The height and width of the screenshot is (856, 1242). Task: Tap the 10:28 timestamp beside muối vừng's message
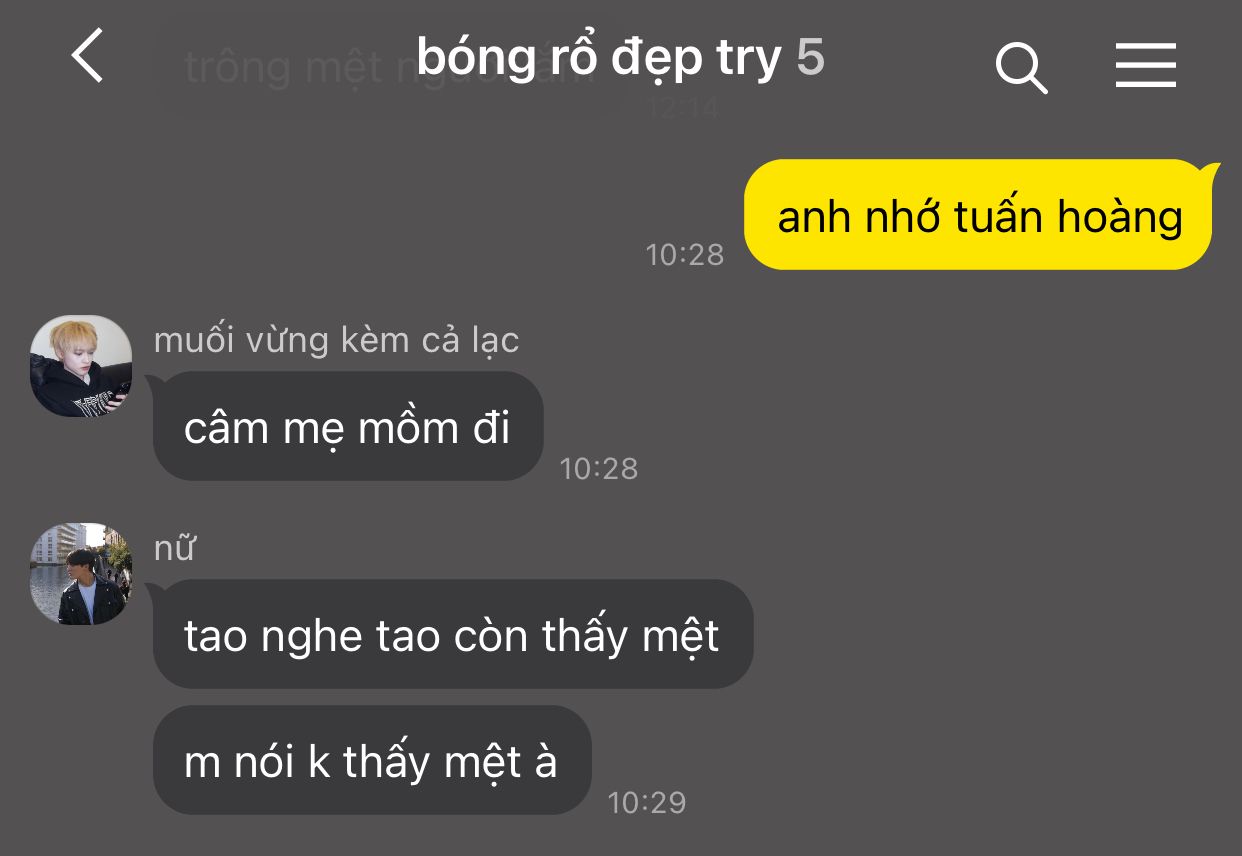[x=598, y=468]
